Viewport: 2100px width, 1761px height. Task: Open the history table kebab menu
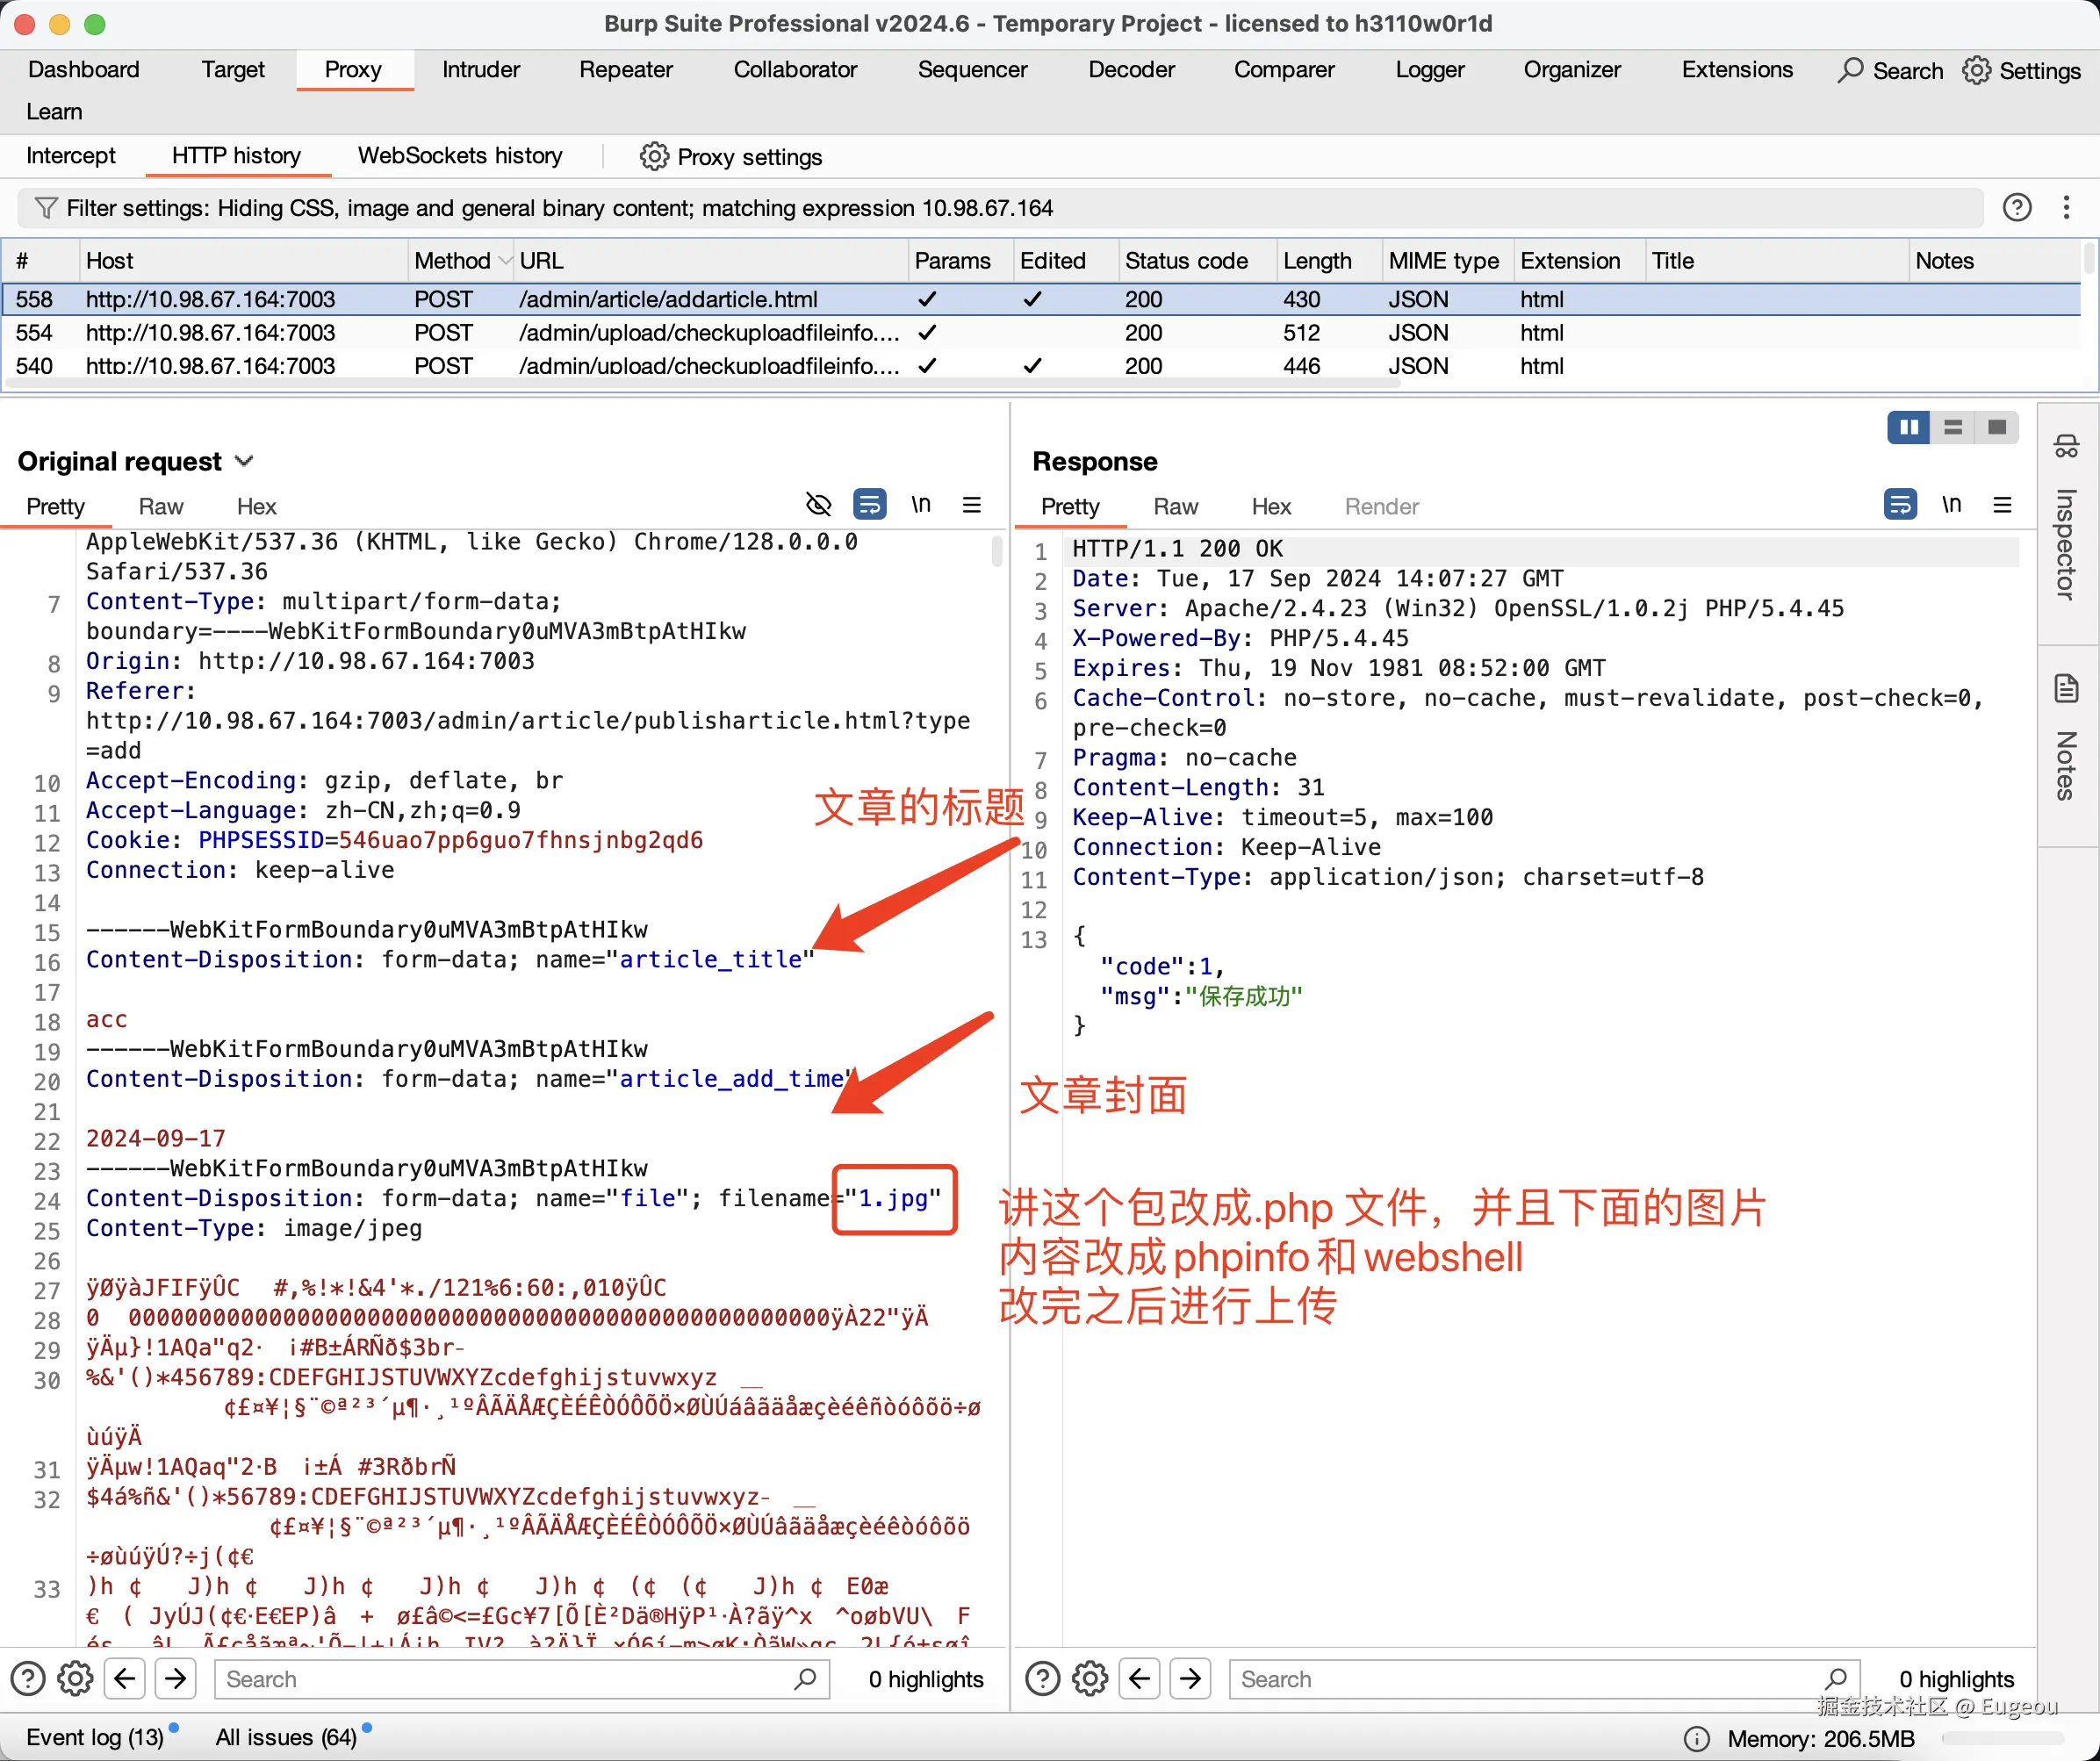tap(2066, 207)
